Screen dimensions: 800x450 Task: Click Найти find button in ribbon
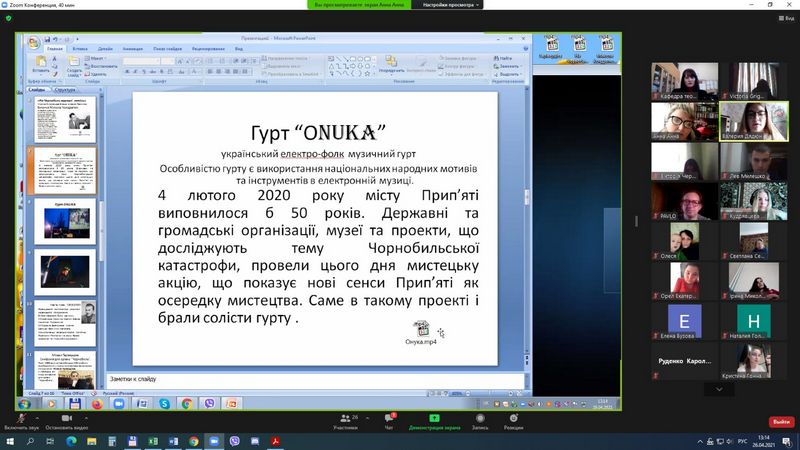pos(503,59)
